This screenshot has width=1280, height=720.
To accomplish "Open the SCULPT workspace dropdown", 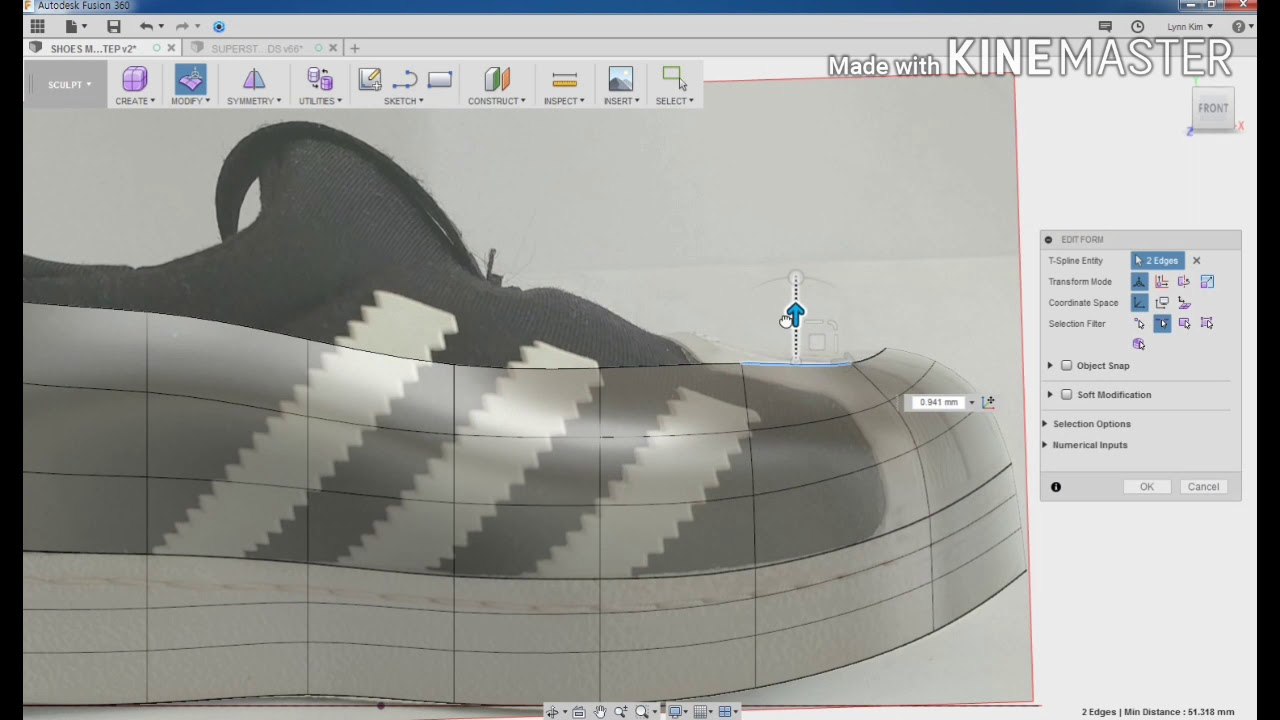I will pyautogui.click(x=70, y=85).
